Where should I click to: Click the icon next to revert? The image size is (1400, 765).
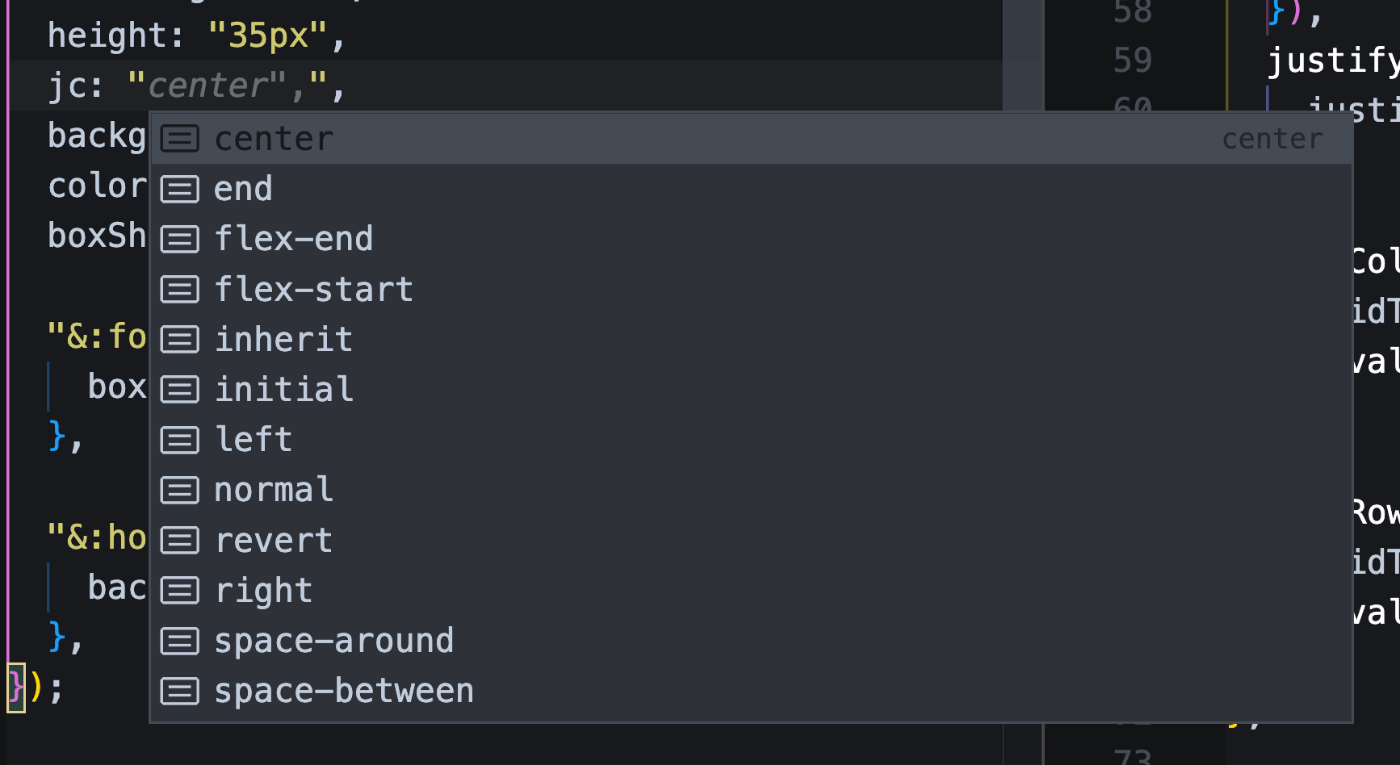pyautogui.click(x=180, y=540)
